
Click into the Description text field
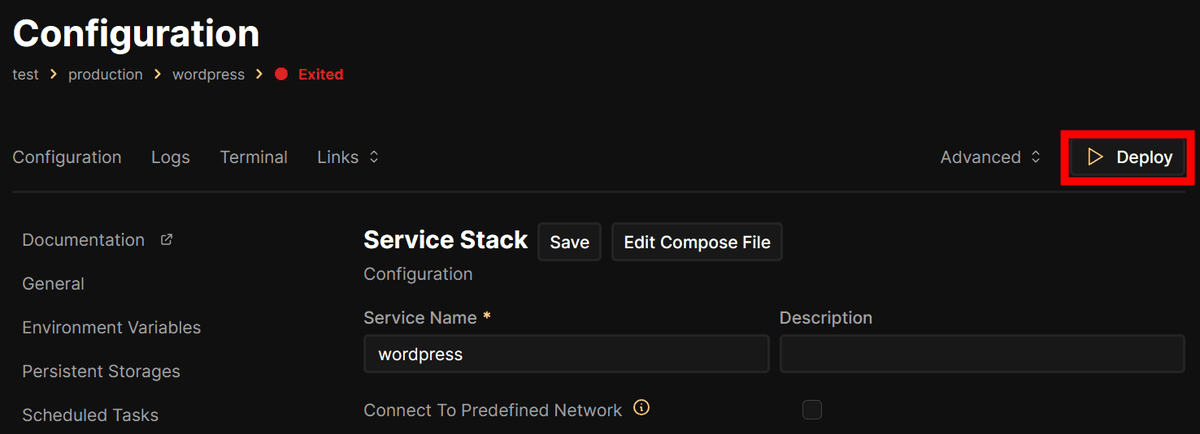[982, 354]
